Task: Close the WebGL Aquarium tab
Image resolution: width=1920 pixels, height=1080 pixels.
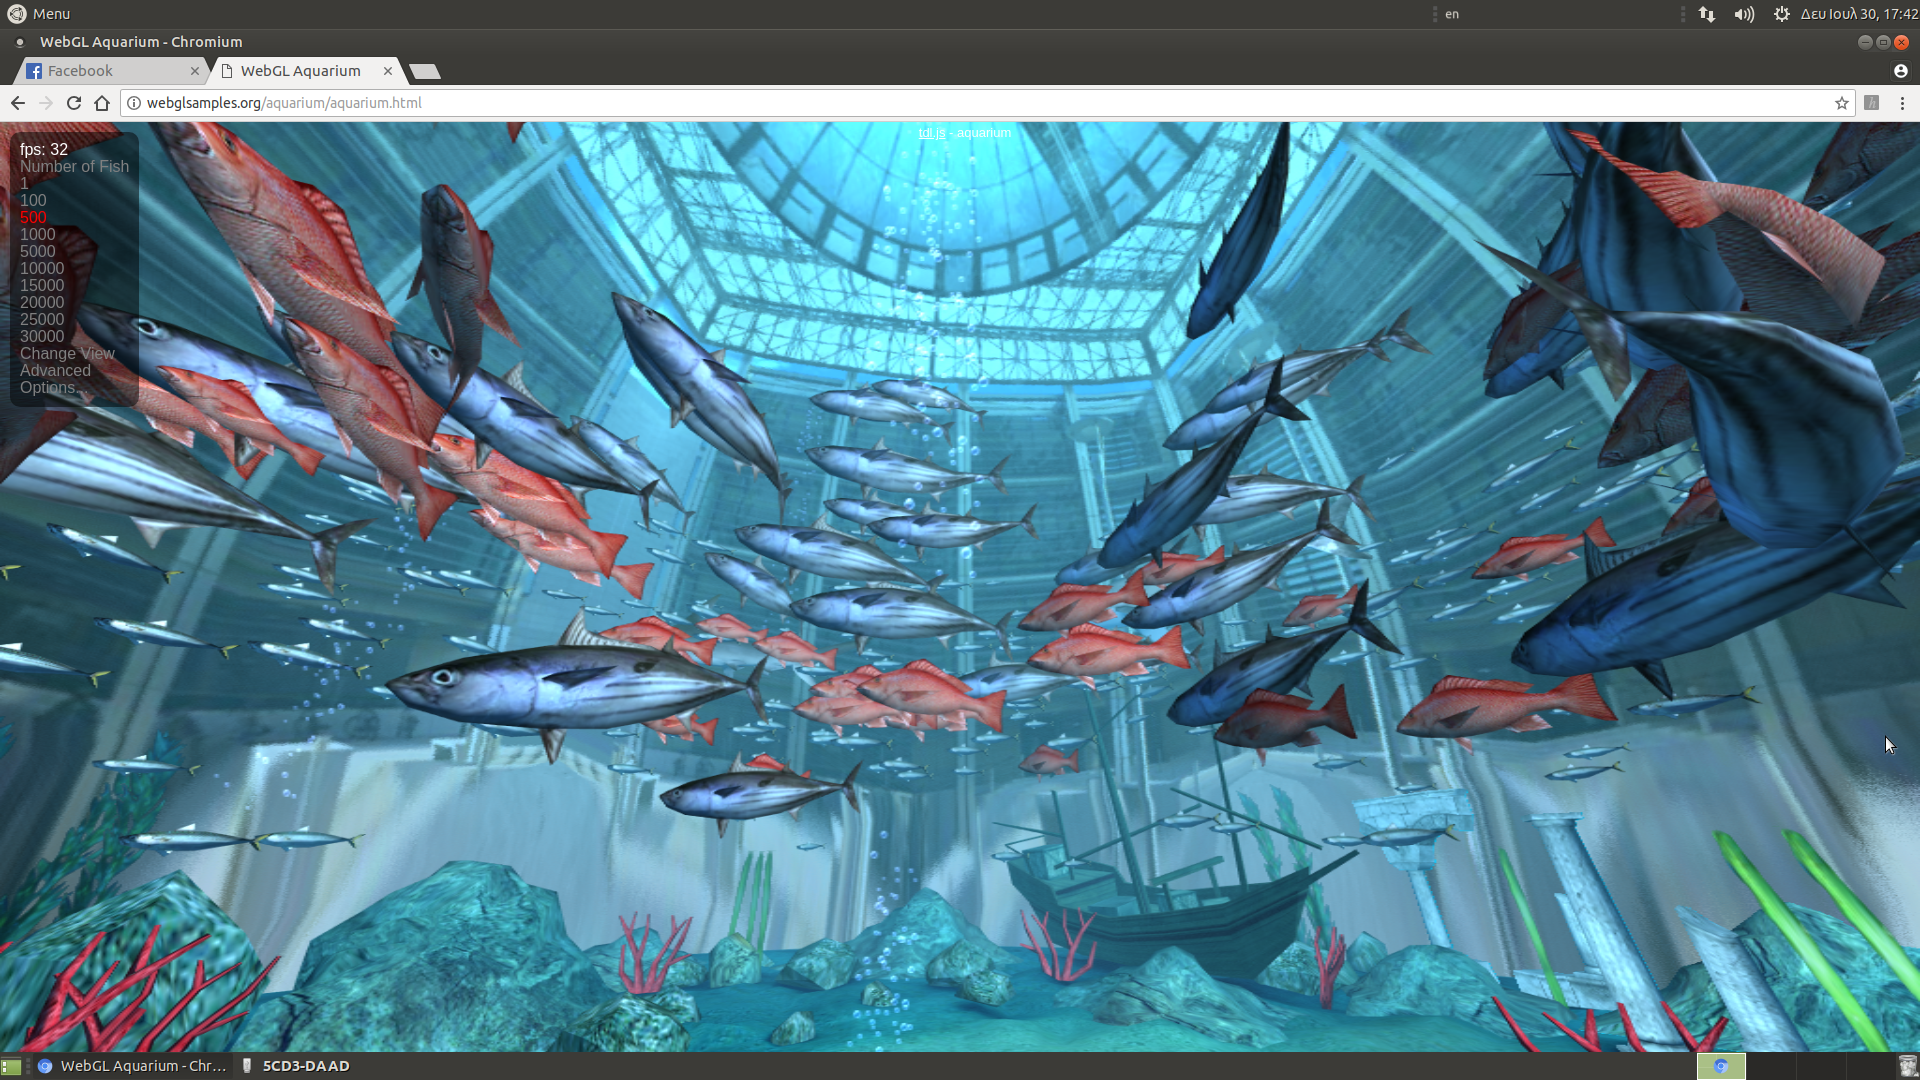Action: click(388, 71)
